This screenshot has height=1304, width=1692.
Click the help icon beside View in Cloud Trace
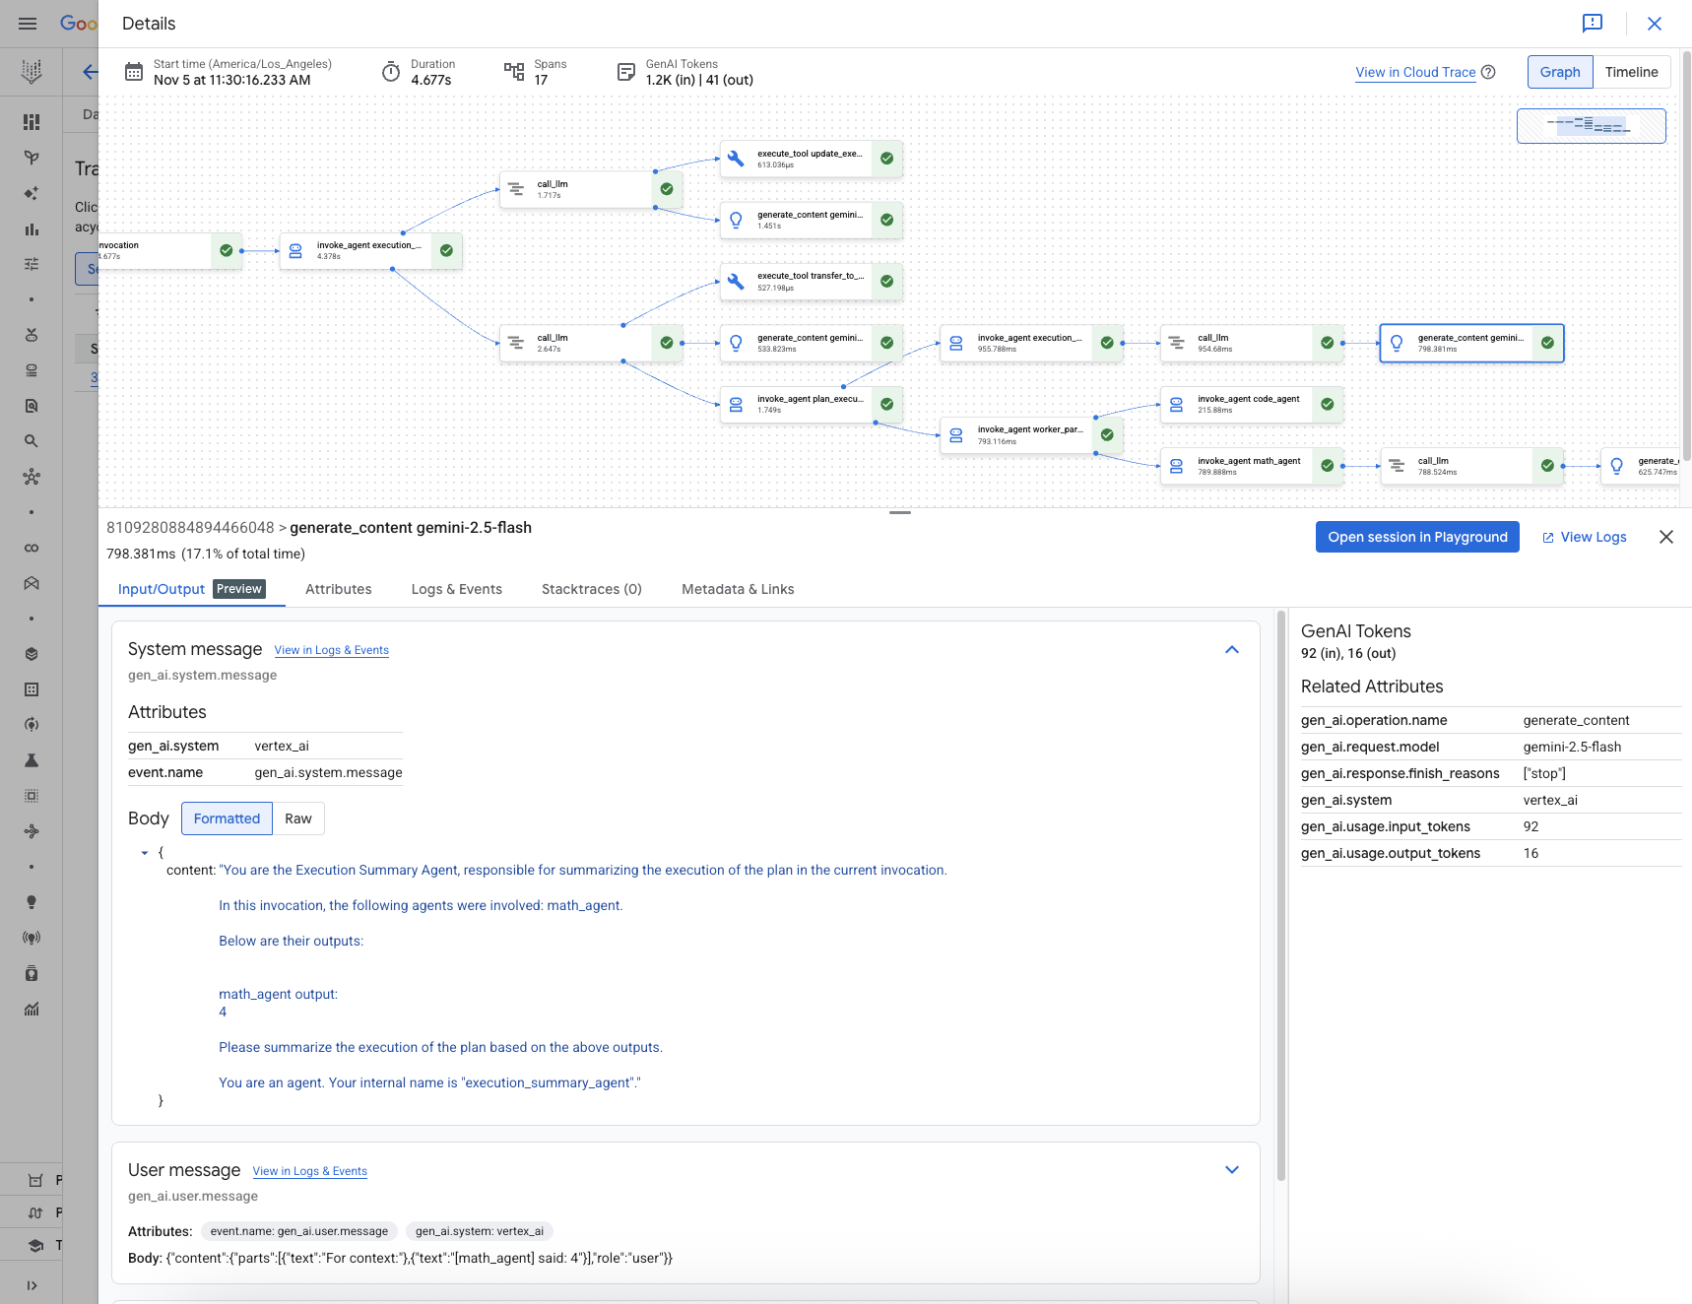pyautogui.click(x=1489, y=72)
